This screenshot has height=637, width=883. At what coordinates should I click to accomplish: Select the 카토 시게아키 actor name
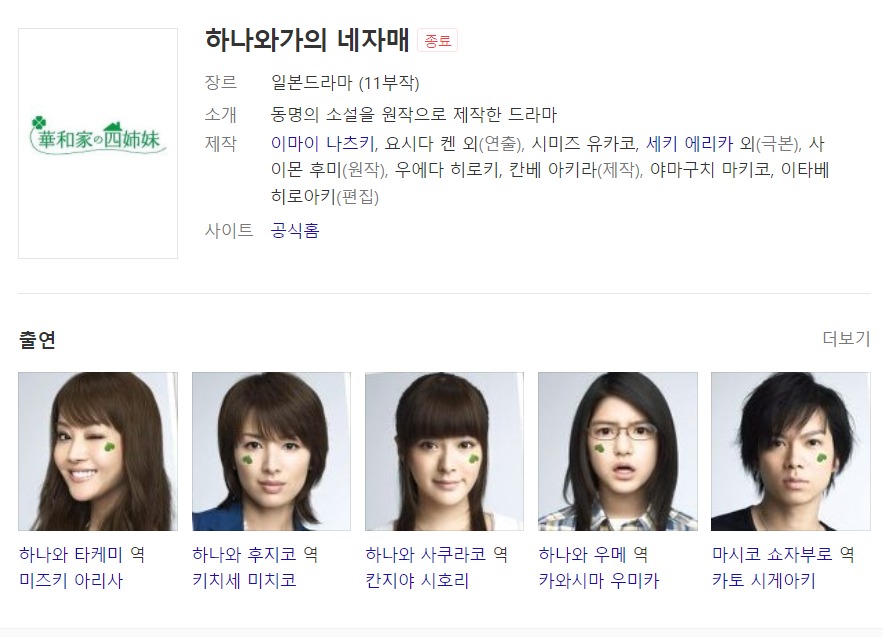pyautogui.click(x=764, y=580)
